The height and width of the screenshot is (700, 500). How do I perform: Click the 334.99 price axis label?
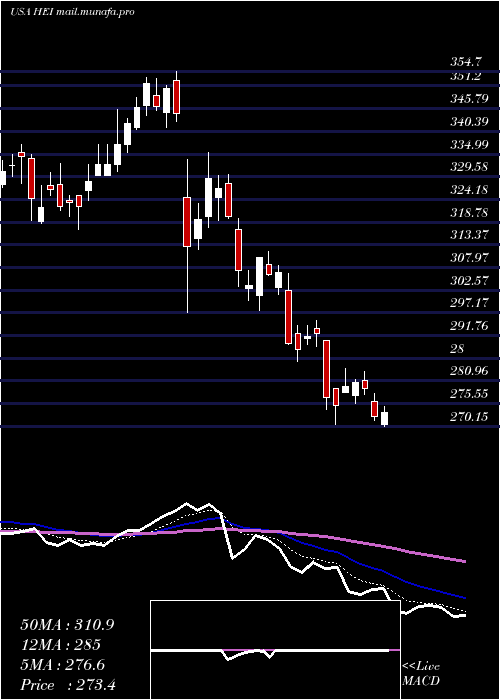click(469, 144)
